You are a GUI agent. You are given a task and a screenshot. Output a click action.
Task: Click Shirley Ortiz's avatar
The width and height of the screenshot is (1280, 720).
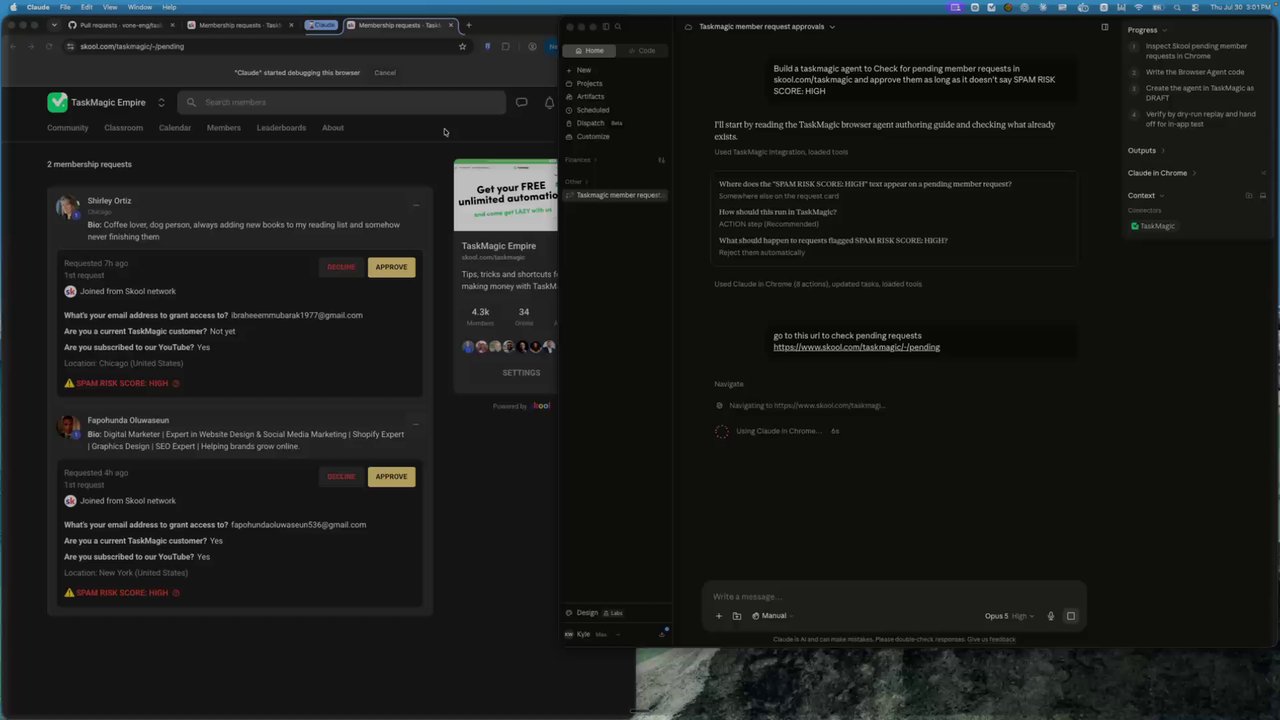click(68, 207)
